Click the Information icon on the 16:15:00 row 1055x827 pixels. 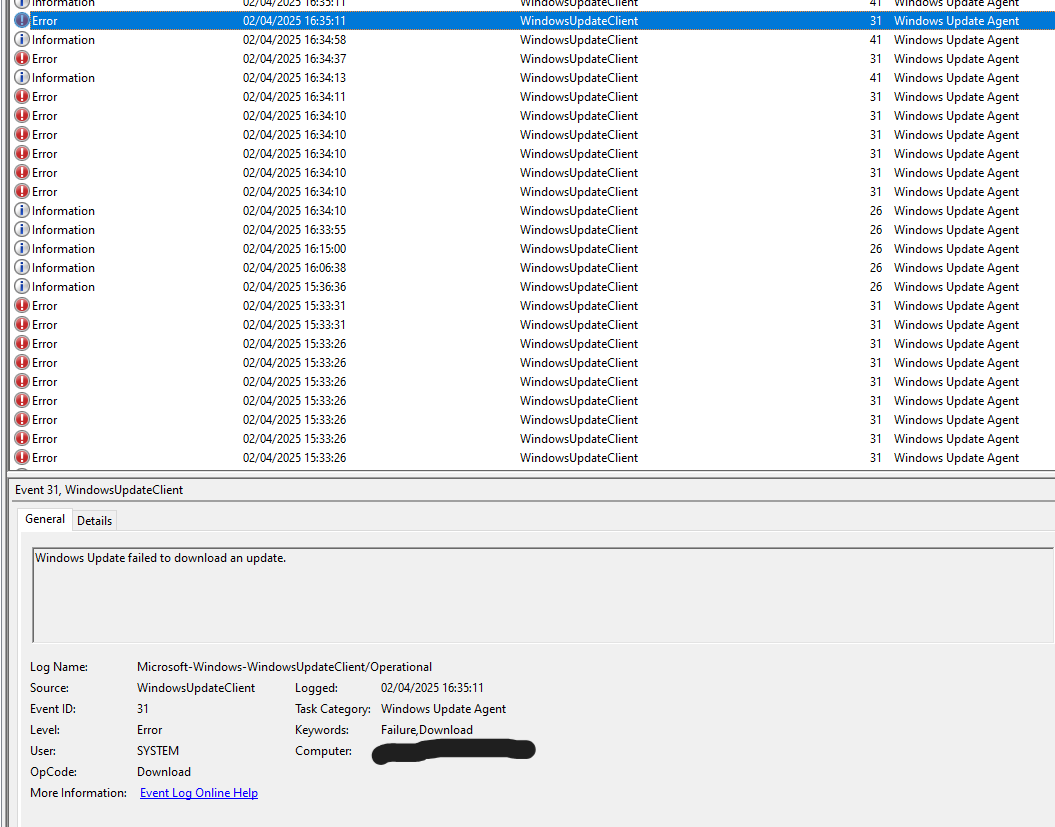tap(22, 248)
